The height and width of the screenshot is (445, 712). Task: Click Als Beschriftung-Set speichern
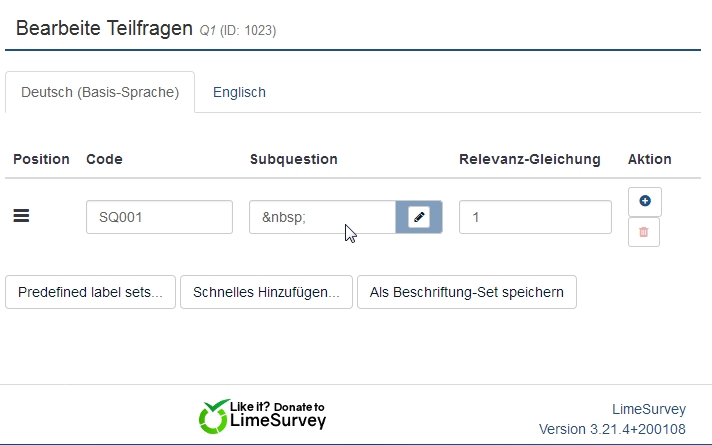coord(466,292)
